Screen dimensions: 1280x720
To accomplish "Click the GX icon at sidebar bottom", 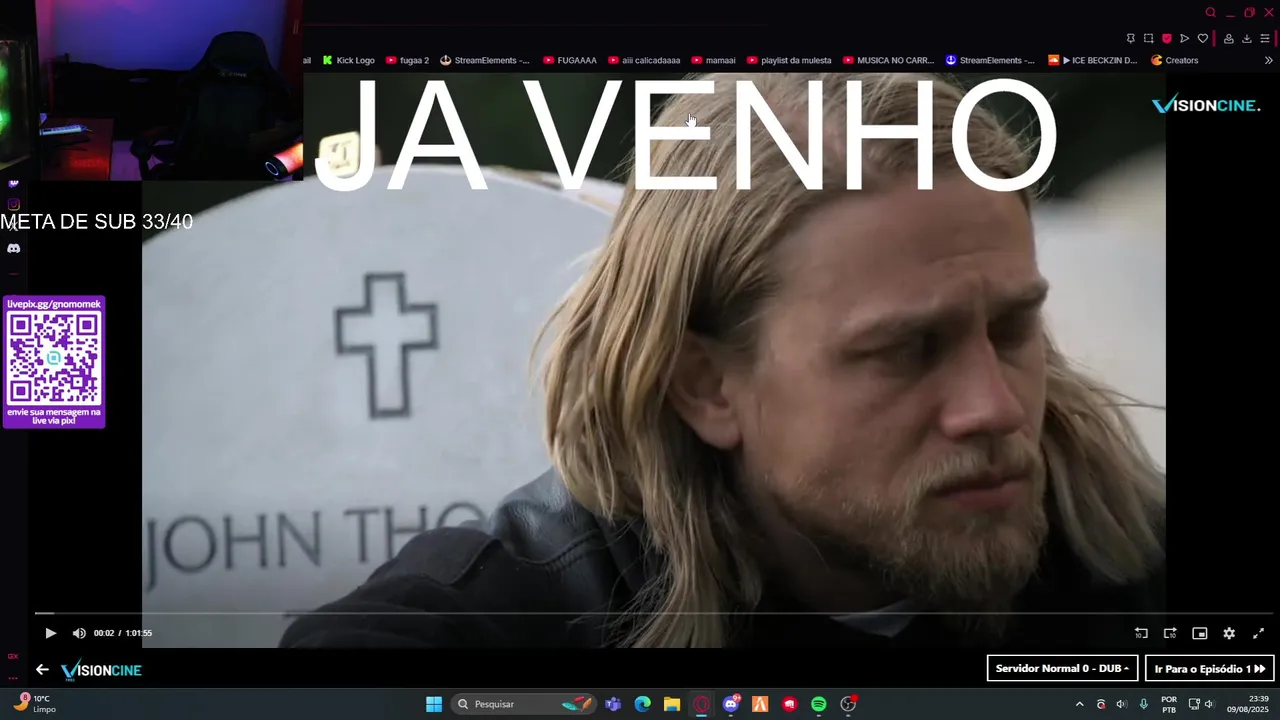I will point(13,657).
